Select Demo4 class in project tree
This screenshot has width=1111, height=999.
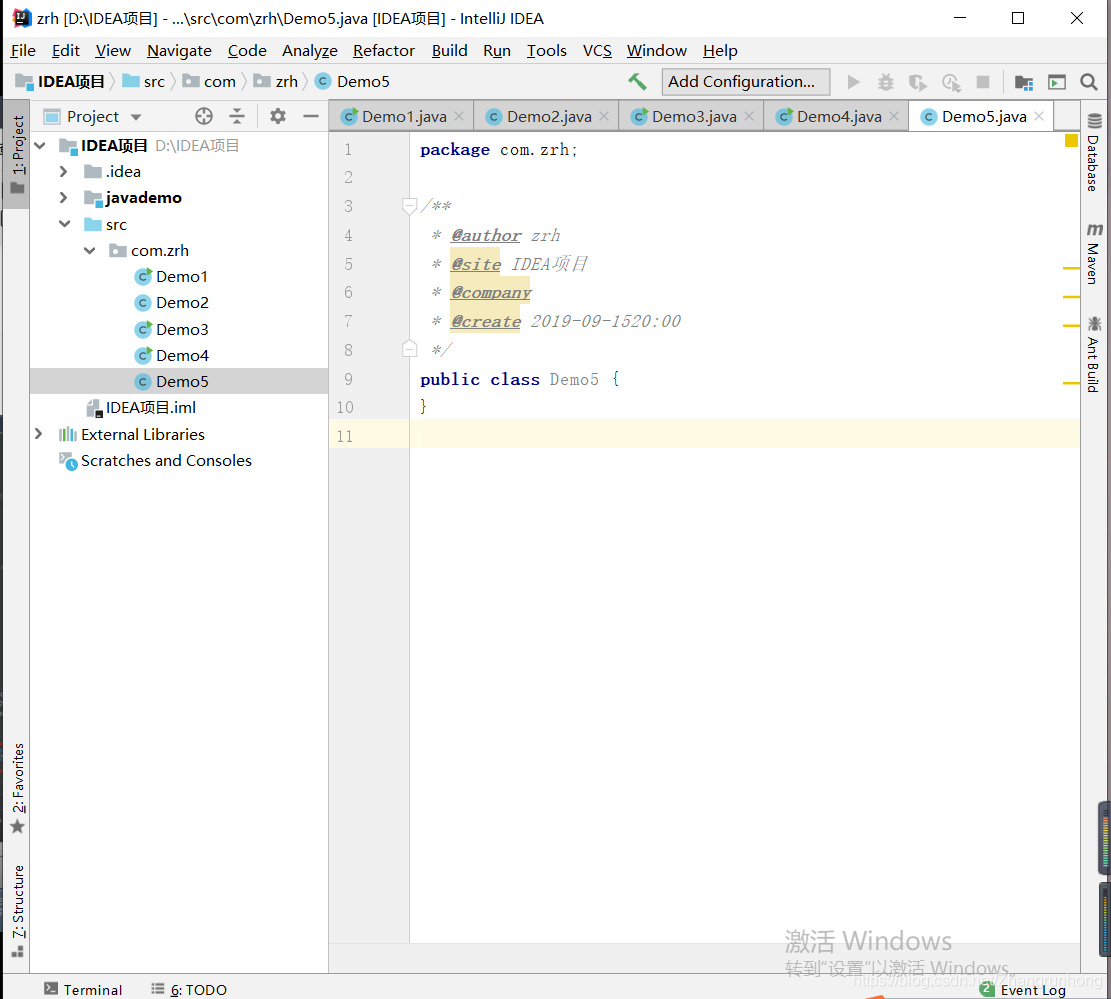click(x=182, y=356)
